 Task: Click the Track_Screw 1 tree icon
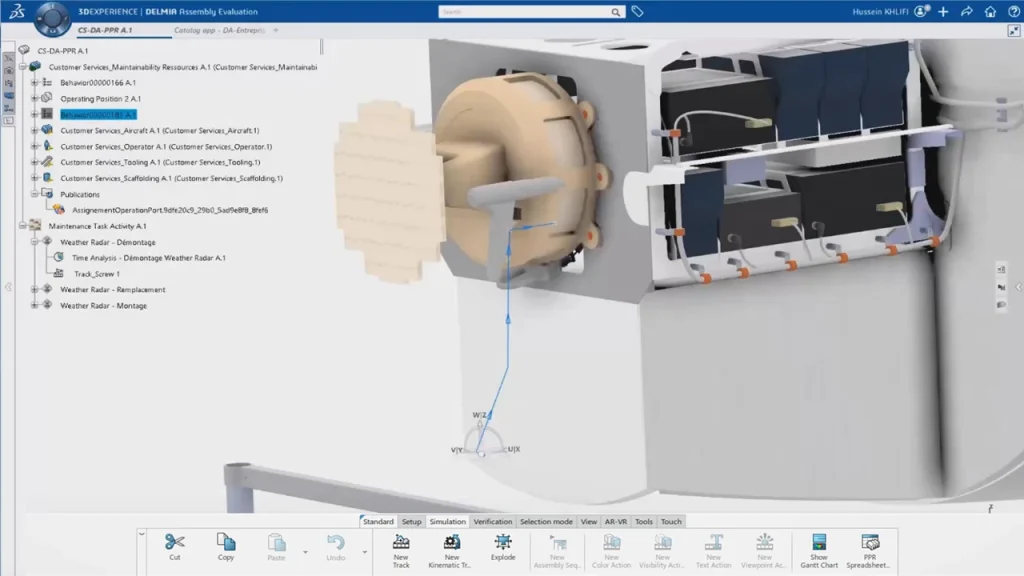tap(59, 274)
